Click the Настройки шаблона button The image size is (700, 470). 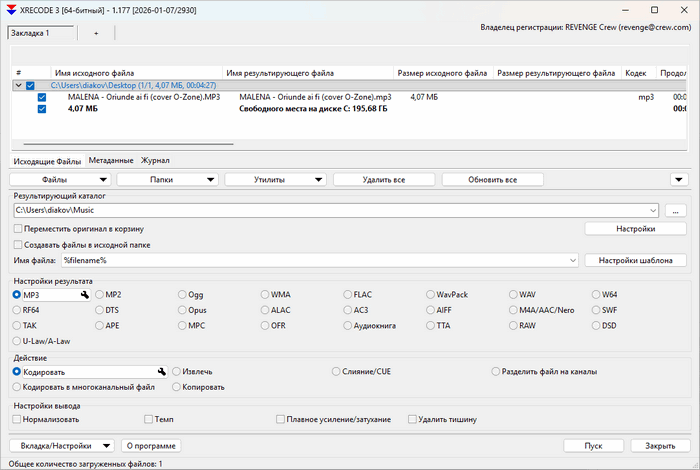tap(635, 260)
